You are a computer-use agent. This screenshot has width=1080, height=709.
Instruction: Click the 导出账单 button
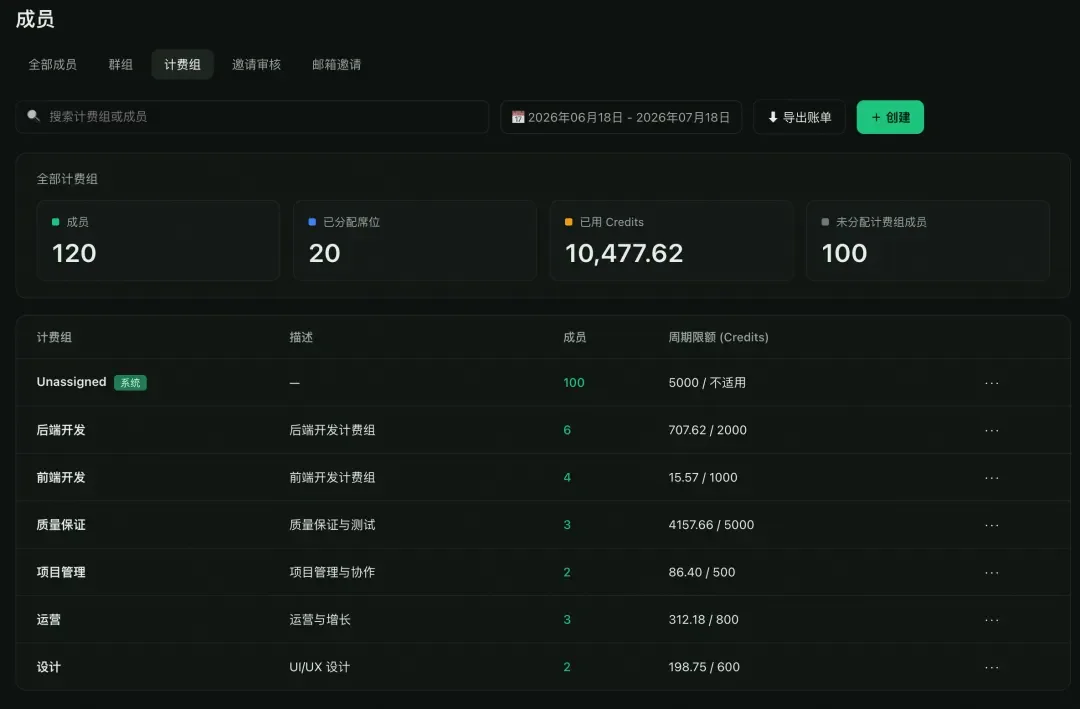pyautogui.click(x=799, y=117)
